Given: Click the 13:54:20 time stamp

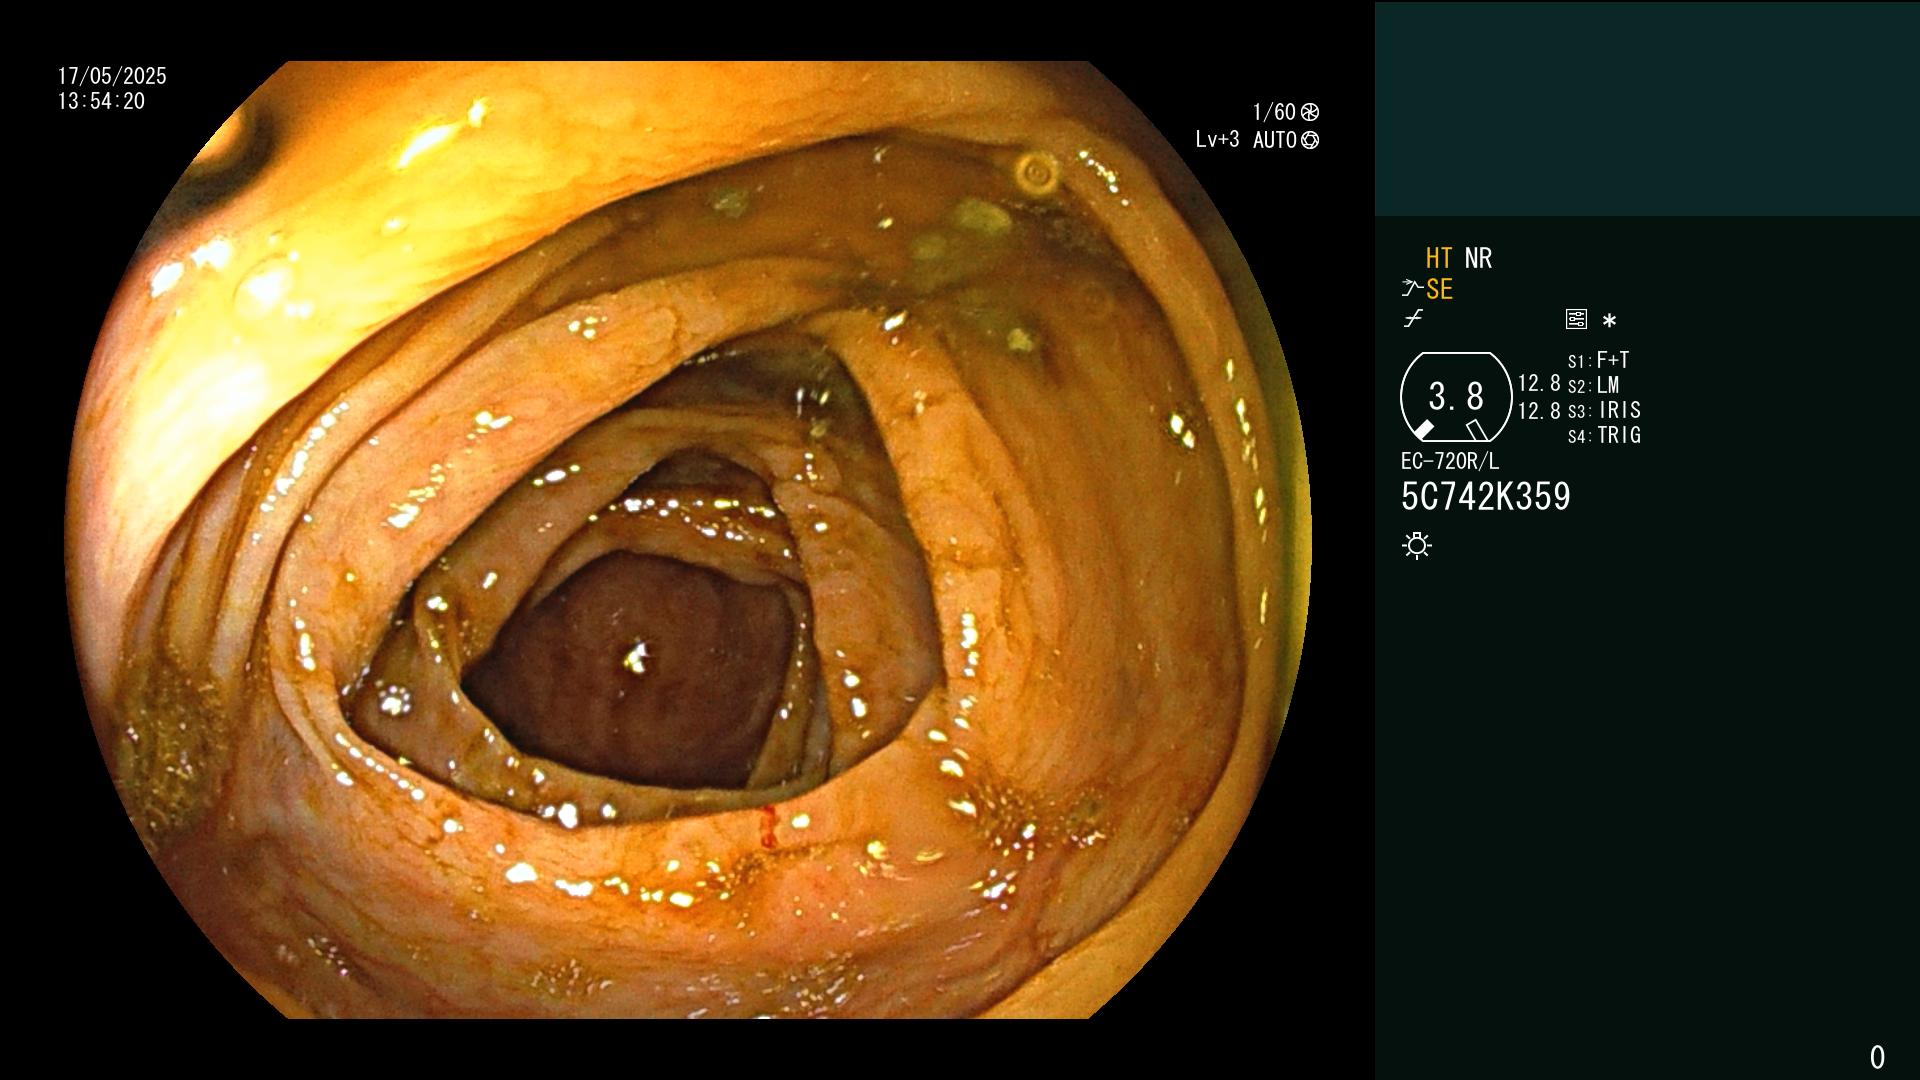Looking at the screenshot, I should (101, 101).
